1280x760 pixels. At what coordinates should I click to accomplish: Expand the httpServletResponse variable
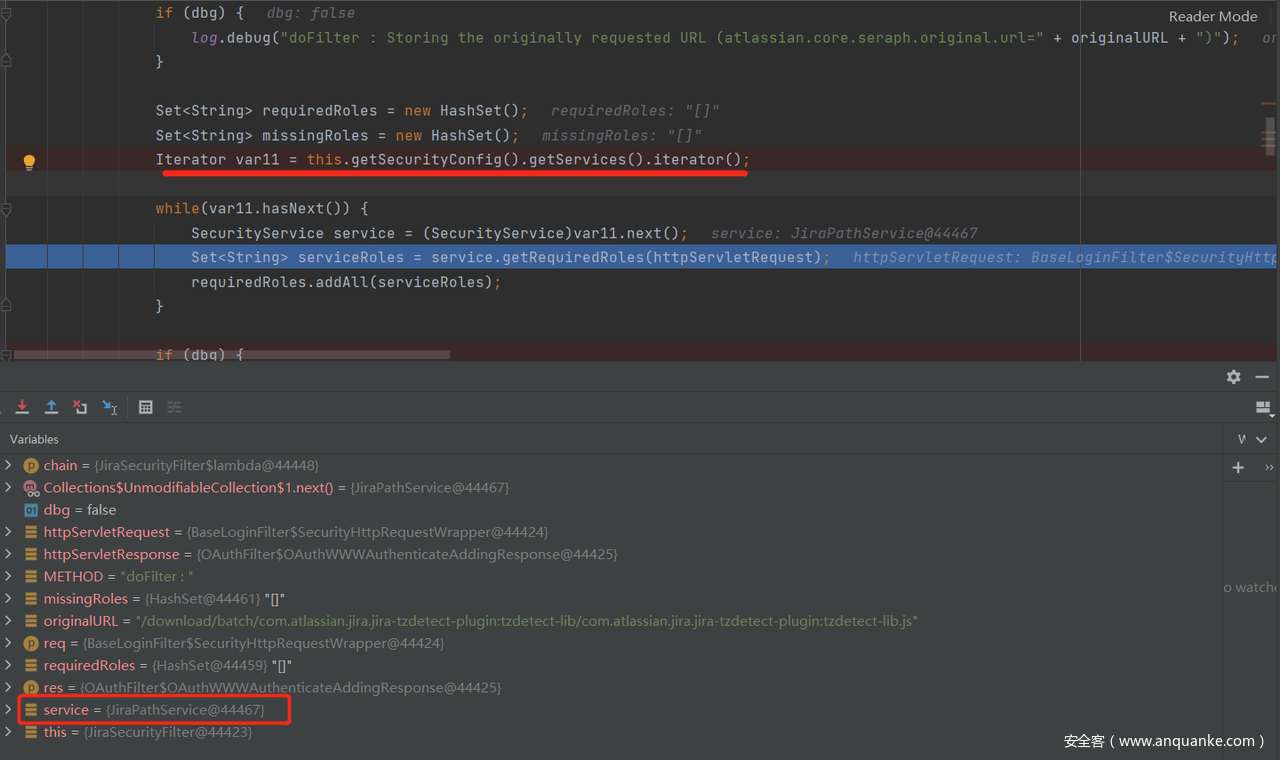coord(8,554)
